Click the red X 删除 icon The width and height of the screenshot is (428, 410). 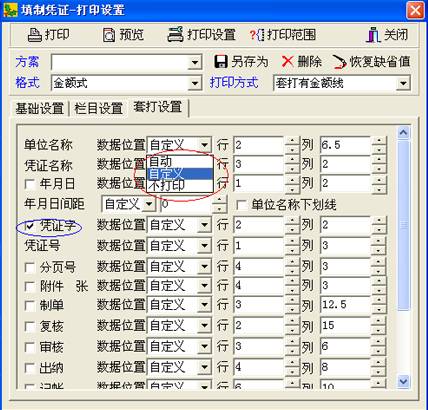287,62
